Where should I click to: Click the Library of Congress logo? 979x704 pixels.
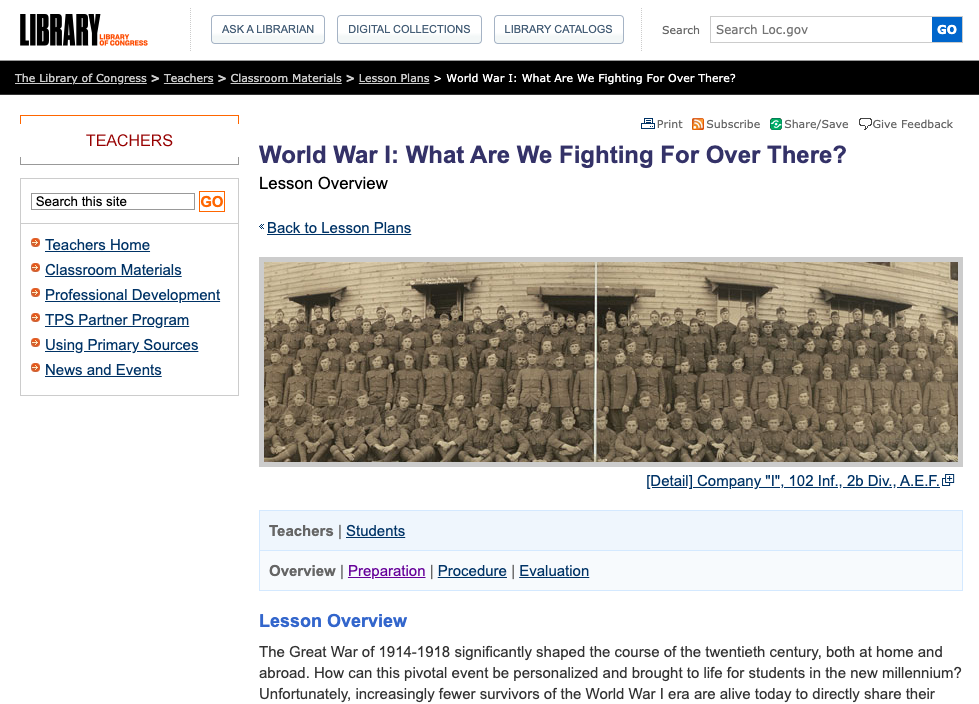pos(83,30)
